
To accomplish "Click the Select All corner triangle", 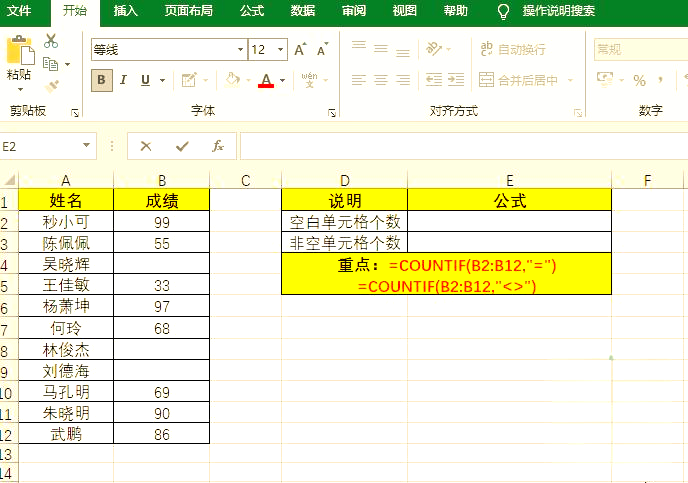I will pos(9,180).
